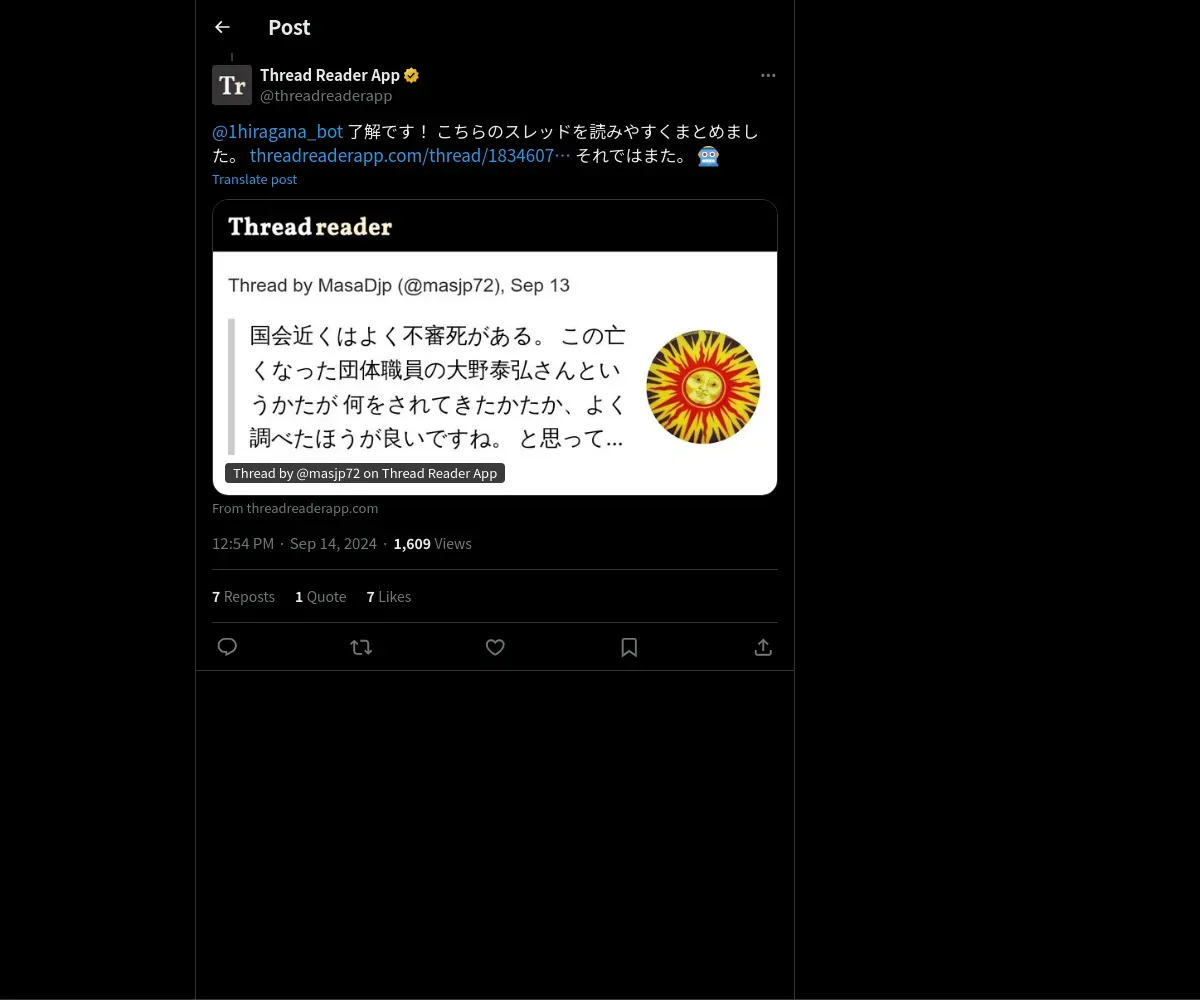Click the @threadreaderapp handle
Image resolution: width=1200 pixels, height=1000 pixels.
(326, 96)
